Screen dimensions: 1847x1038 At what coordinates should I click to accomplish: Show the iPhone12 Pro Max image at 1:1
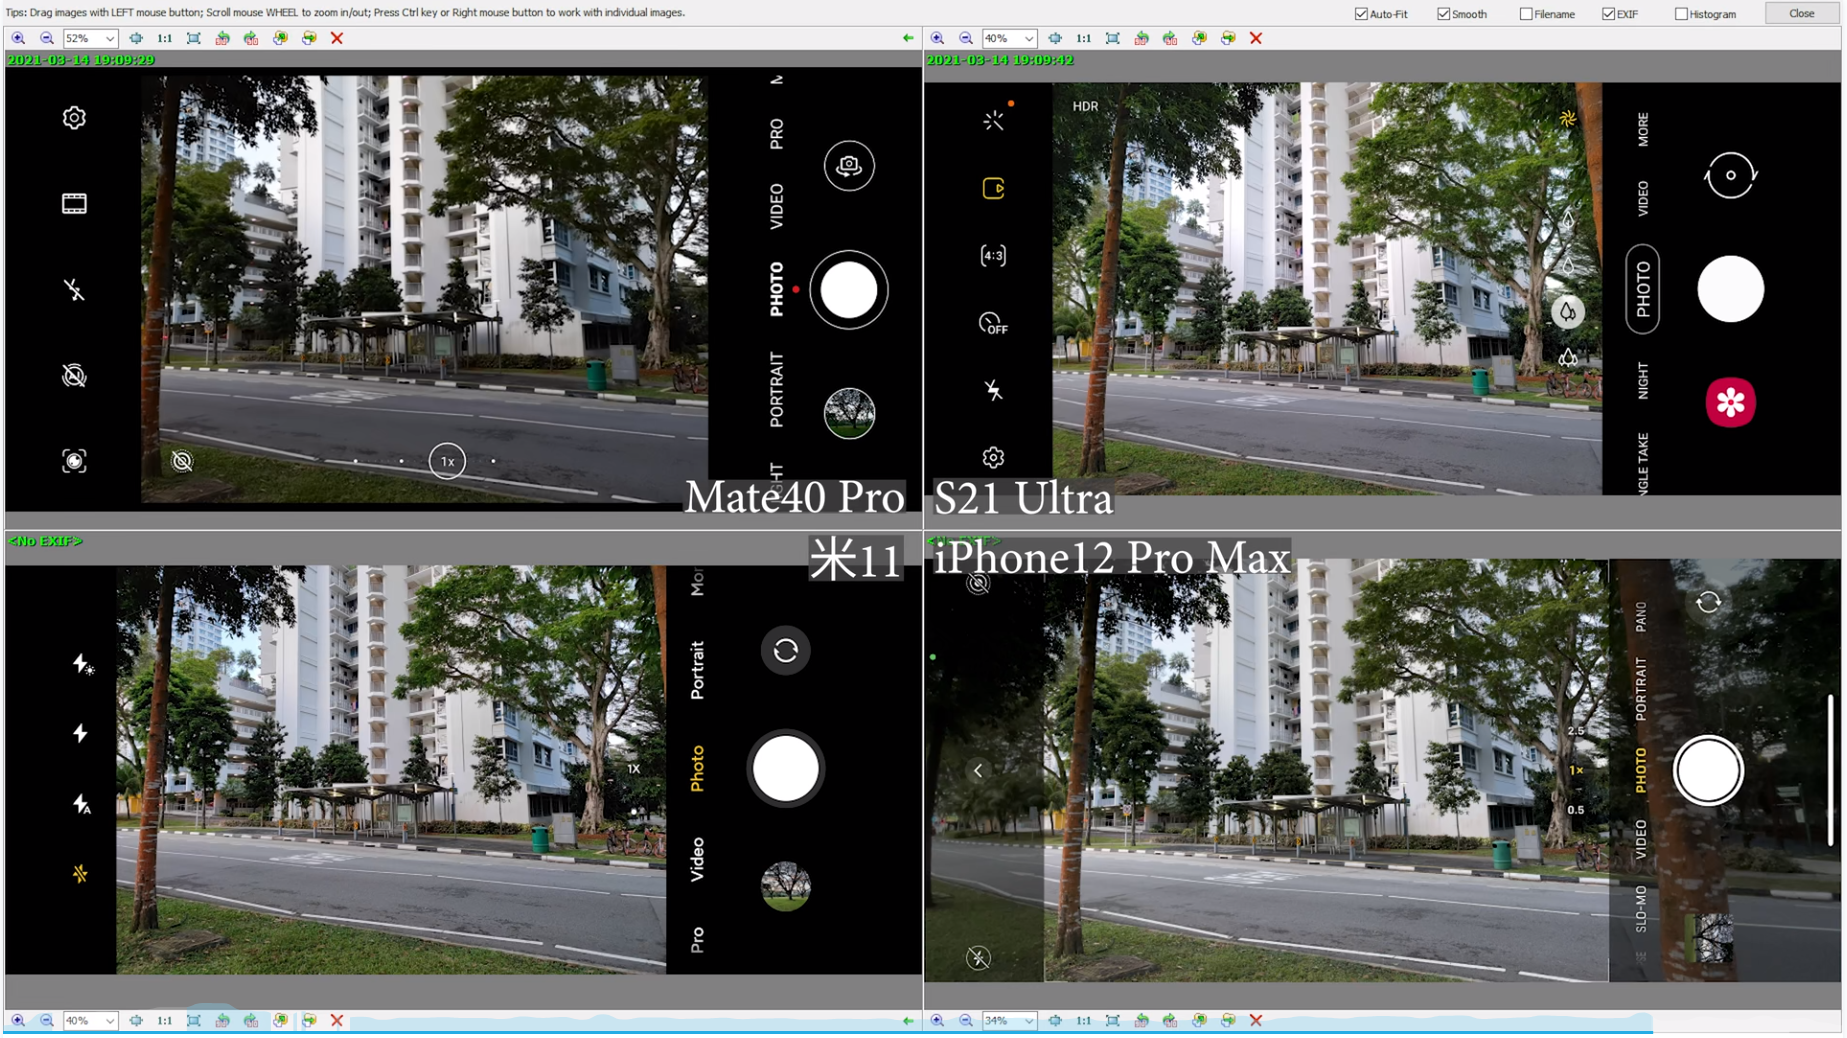point(1083,1021)
